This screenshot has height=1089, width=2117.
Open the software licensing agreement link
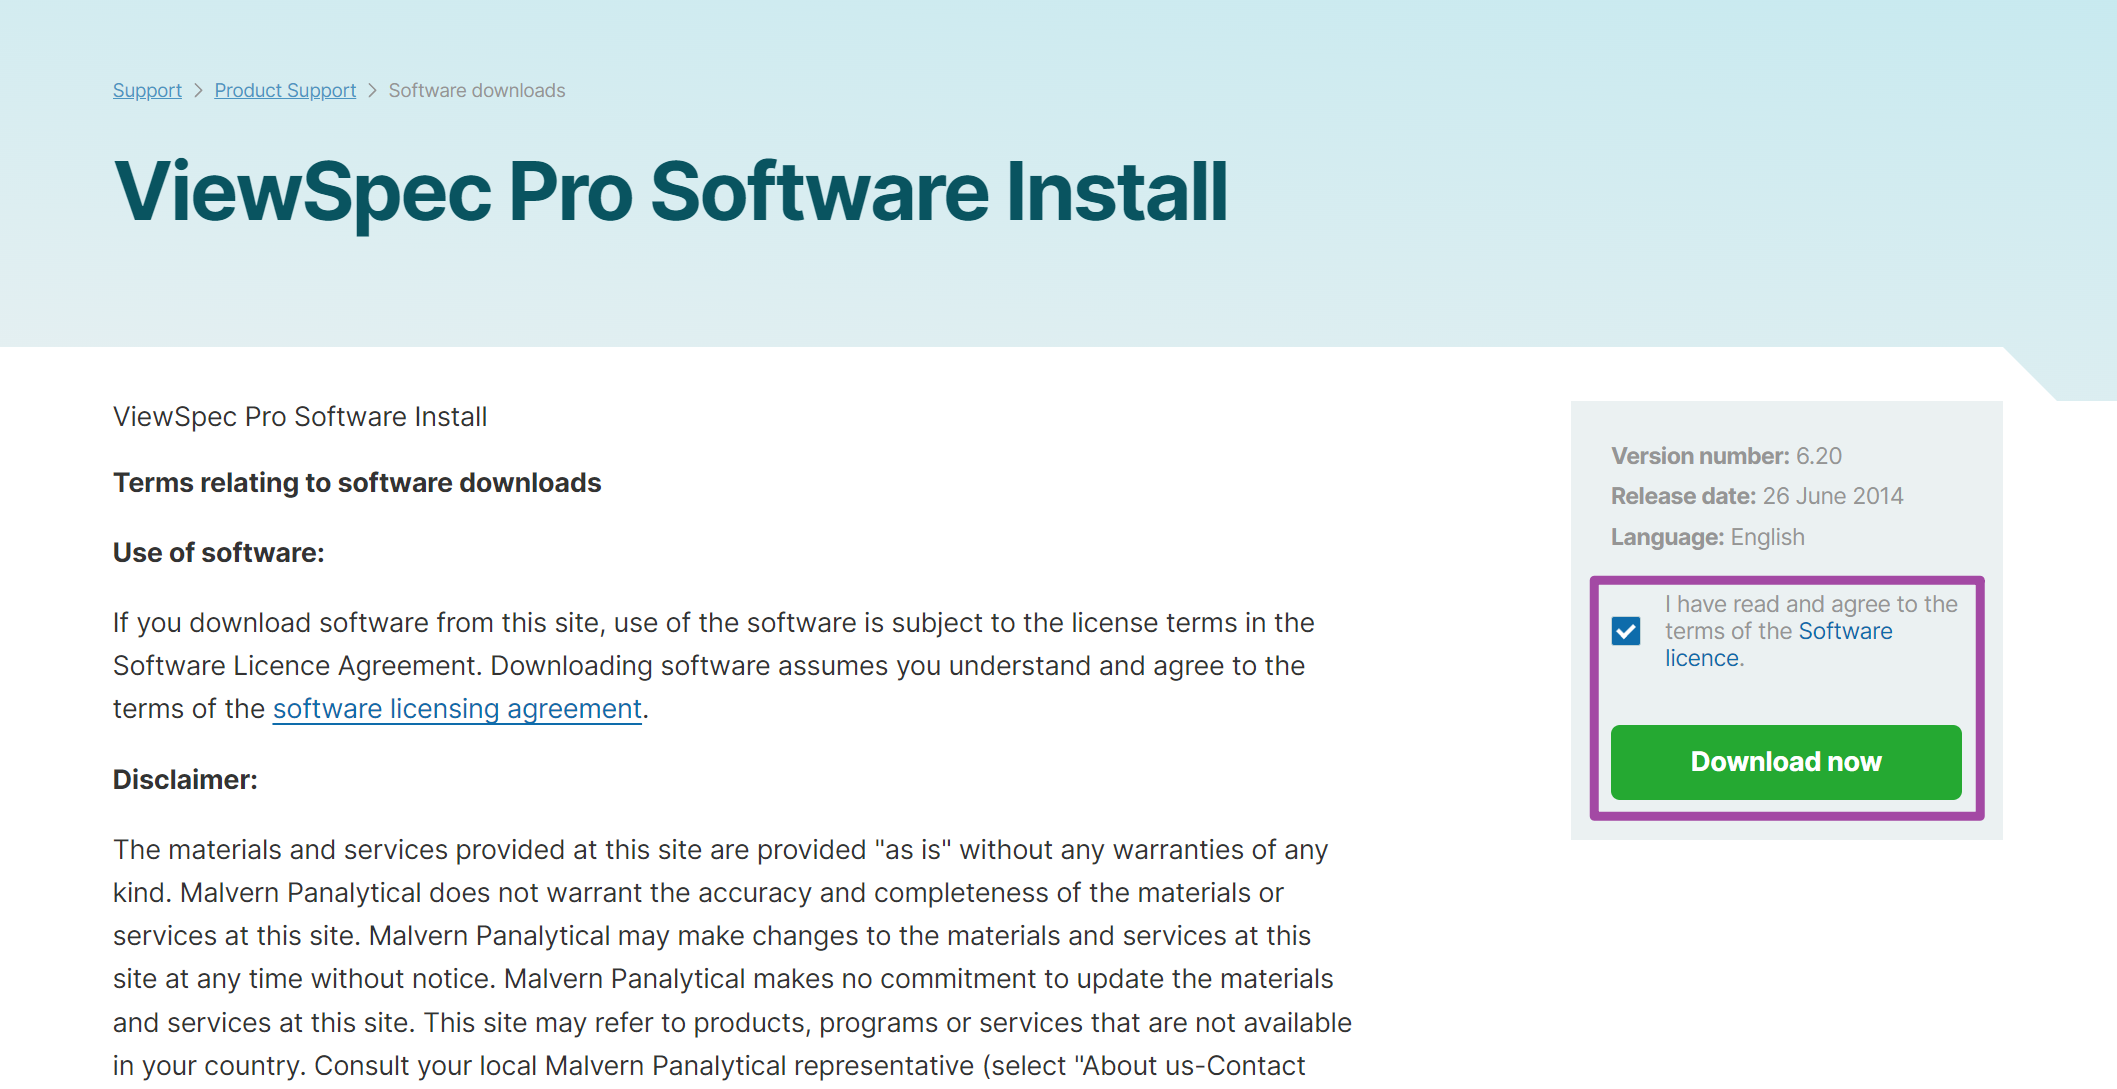tap(457, 709)
